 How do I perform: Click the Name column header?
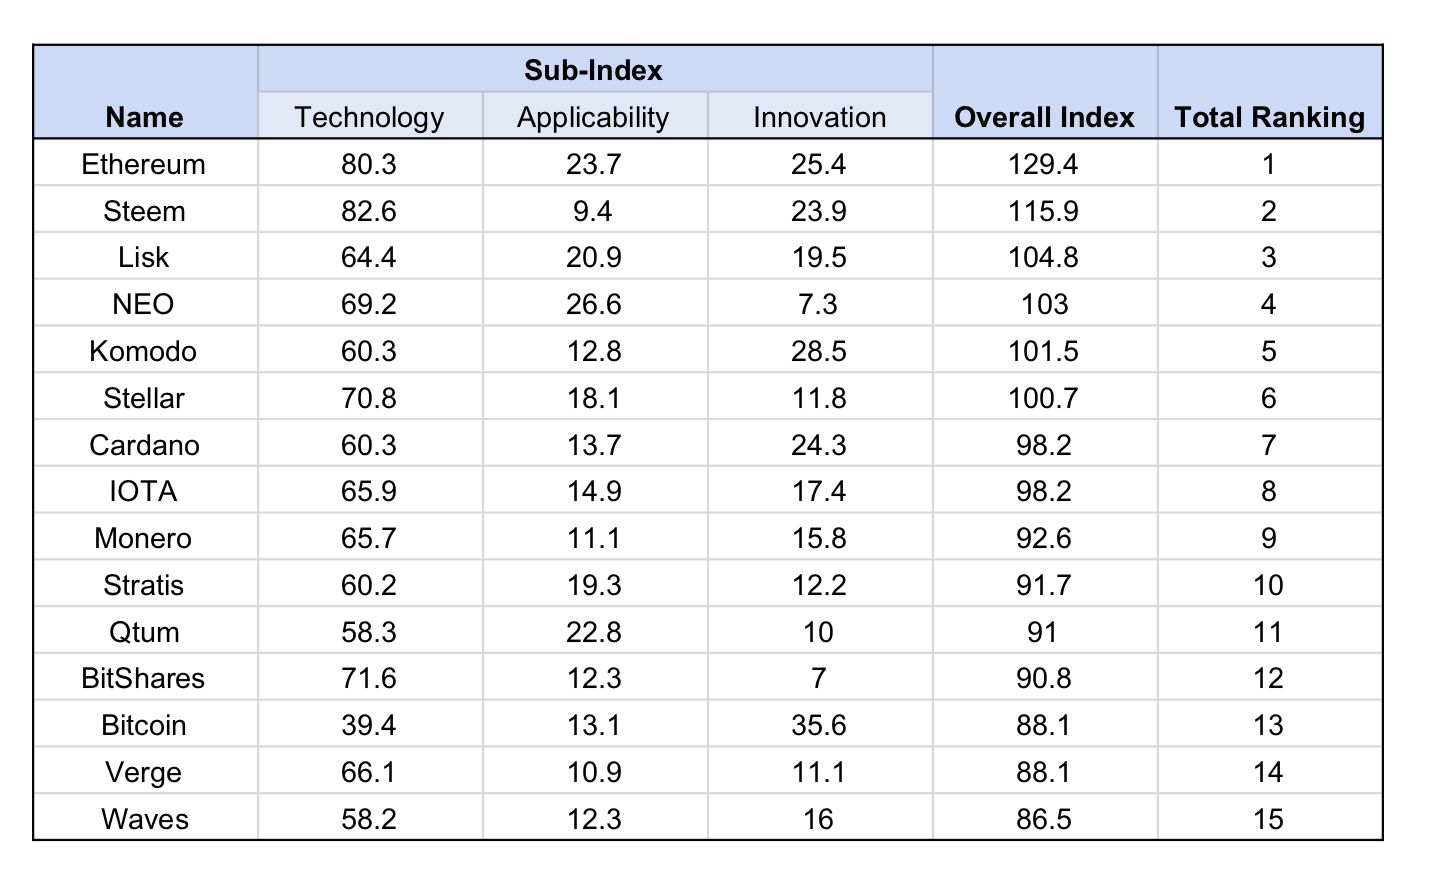144,117
